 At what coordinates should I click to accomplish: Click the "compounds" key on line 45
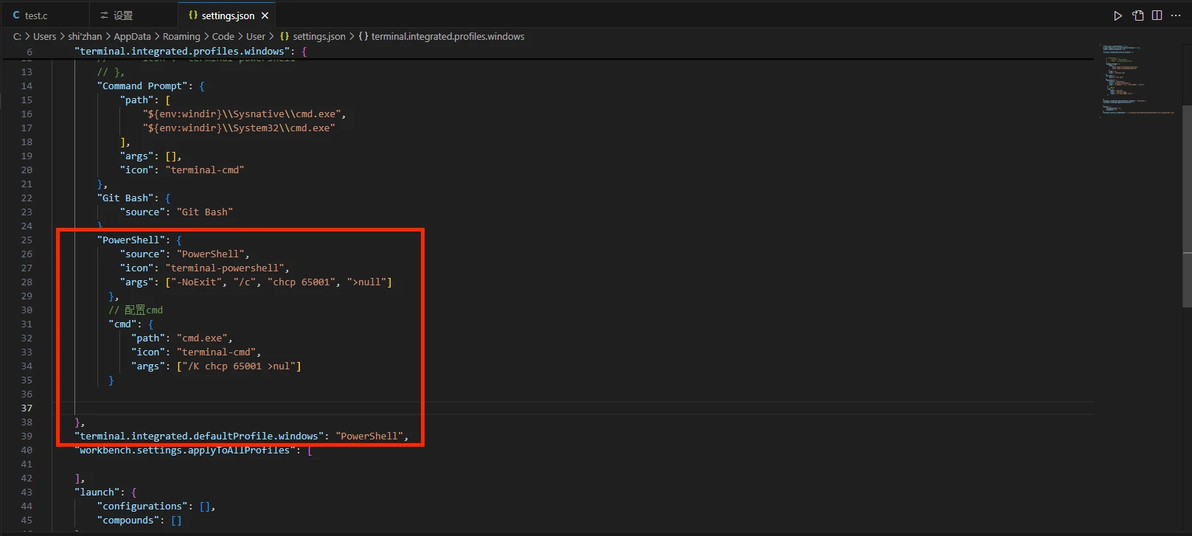(128, 520)
